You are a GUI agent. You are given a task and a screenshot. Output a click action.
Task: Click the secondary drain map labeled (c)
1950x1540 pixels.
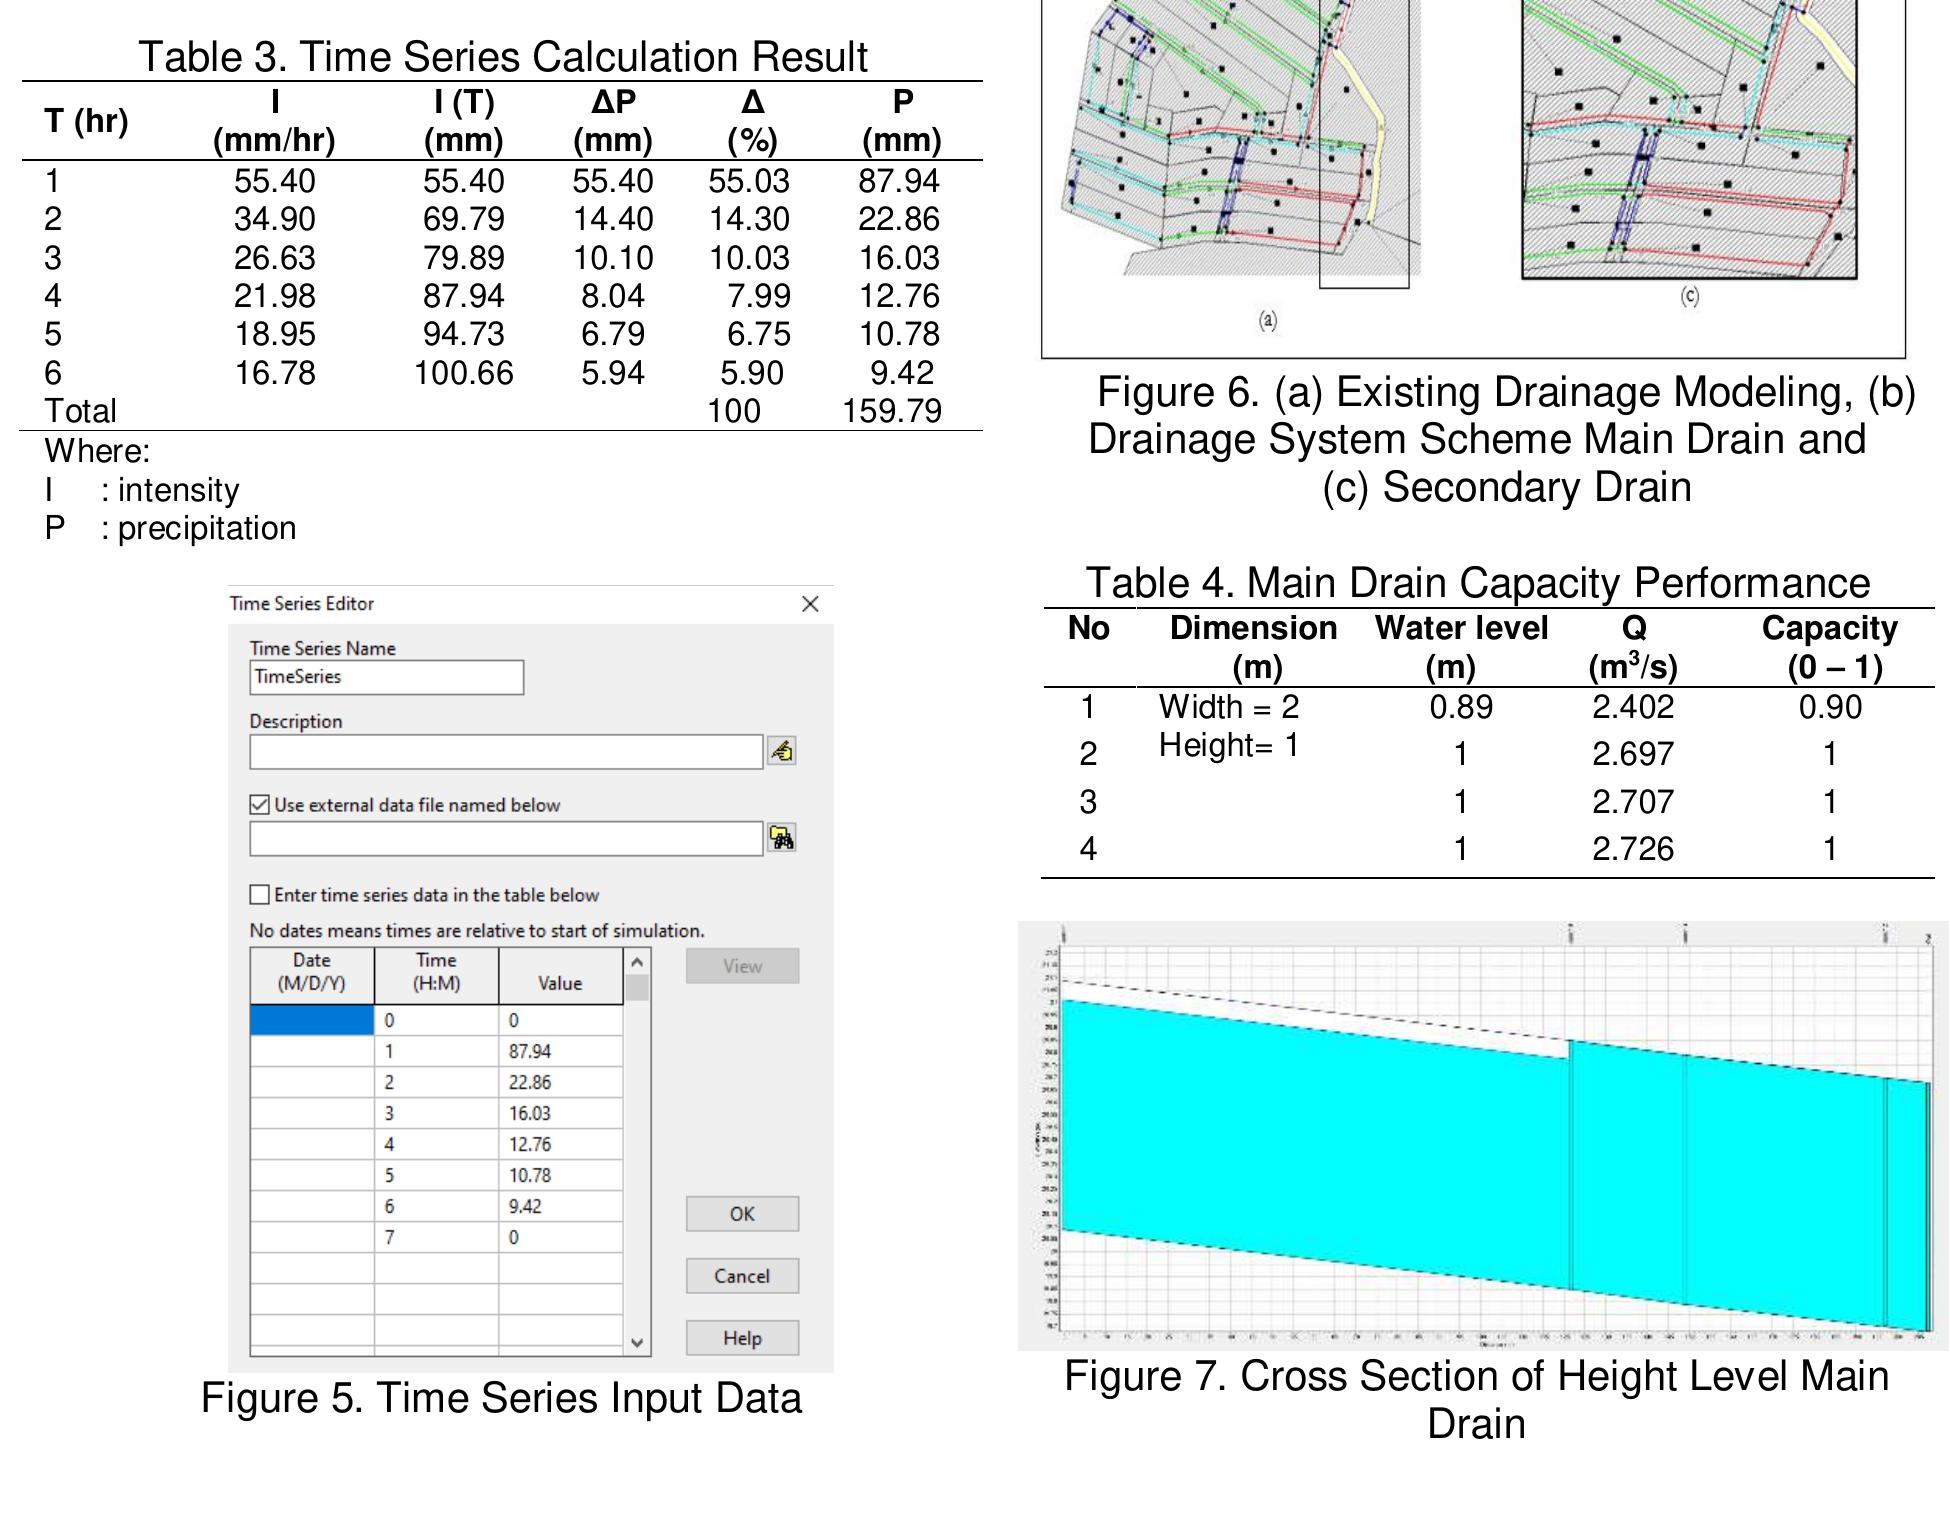1689,140
